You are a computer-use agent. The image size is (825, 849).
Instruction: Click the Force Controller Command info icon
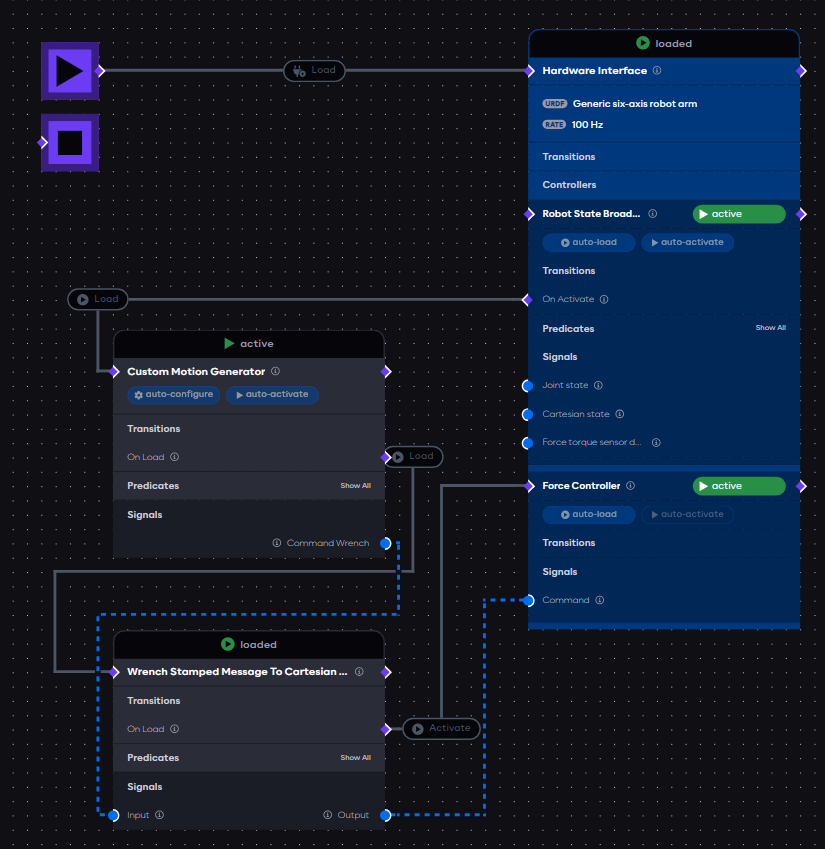pyautogui.click(x=600, y=601)
